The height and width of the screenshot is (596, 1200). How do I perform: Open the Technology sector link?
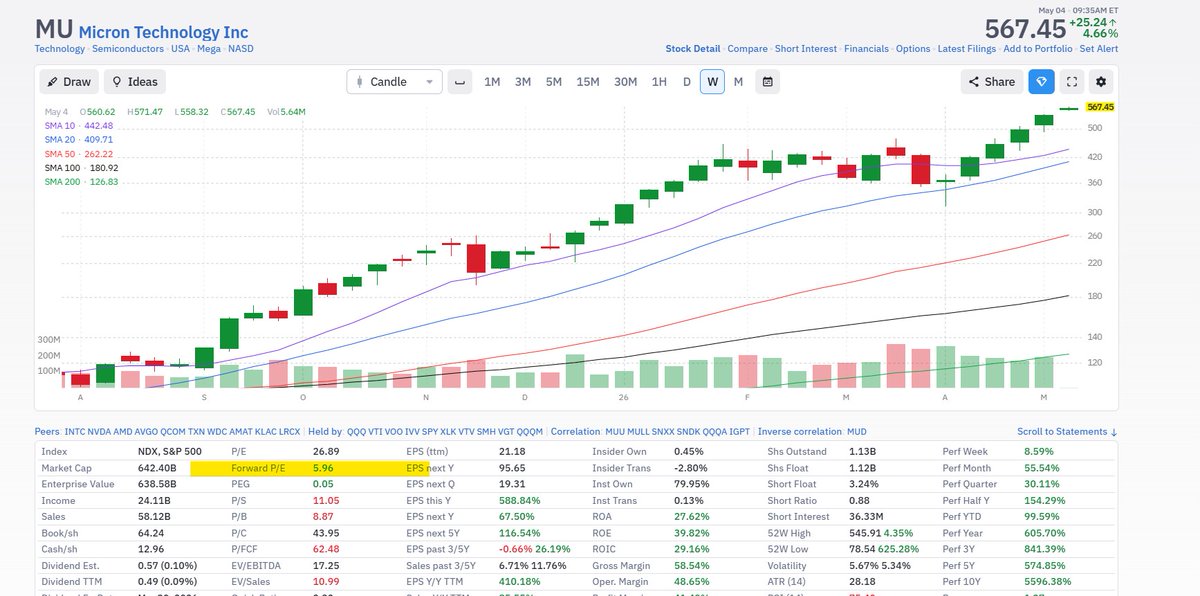tap(60, 49)
